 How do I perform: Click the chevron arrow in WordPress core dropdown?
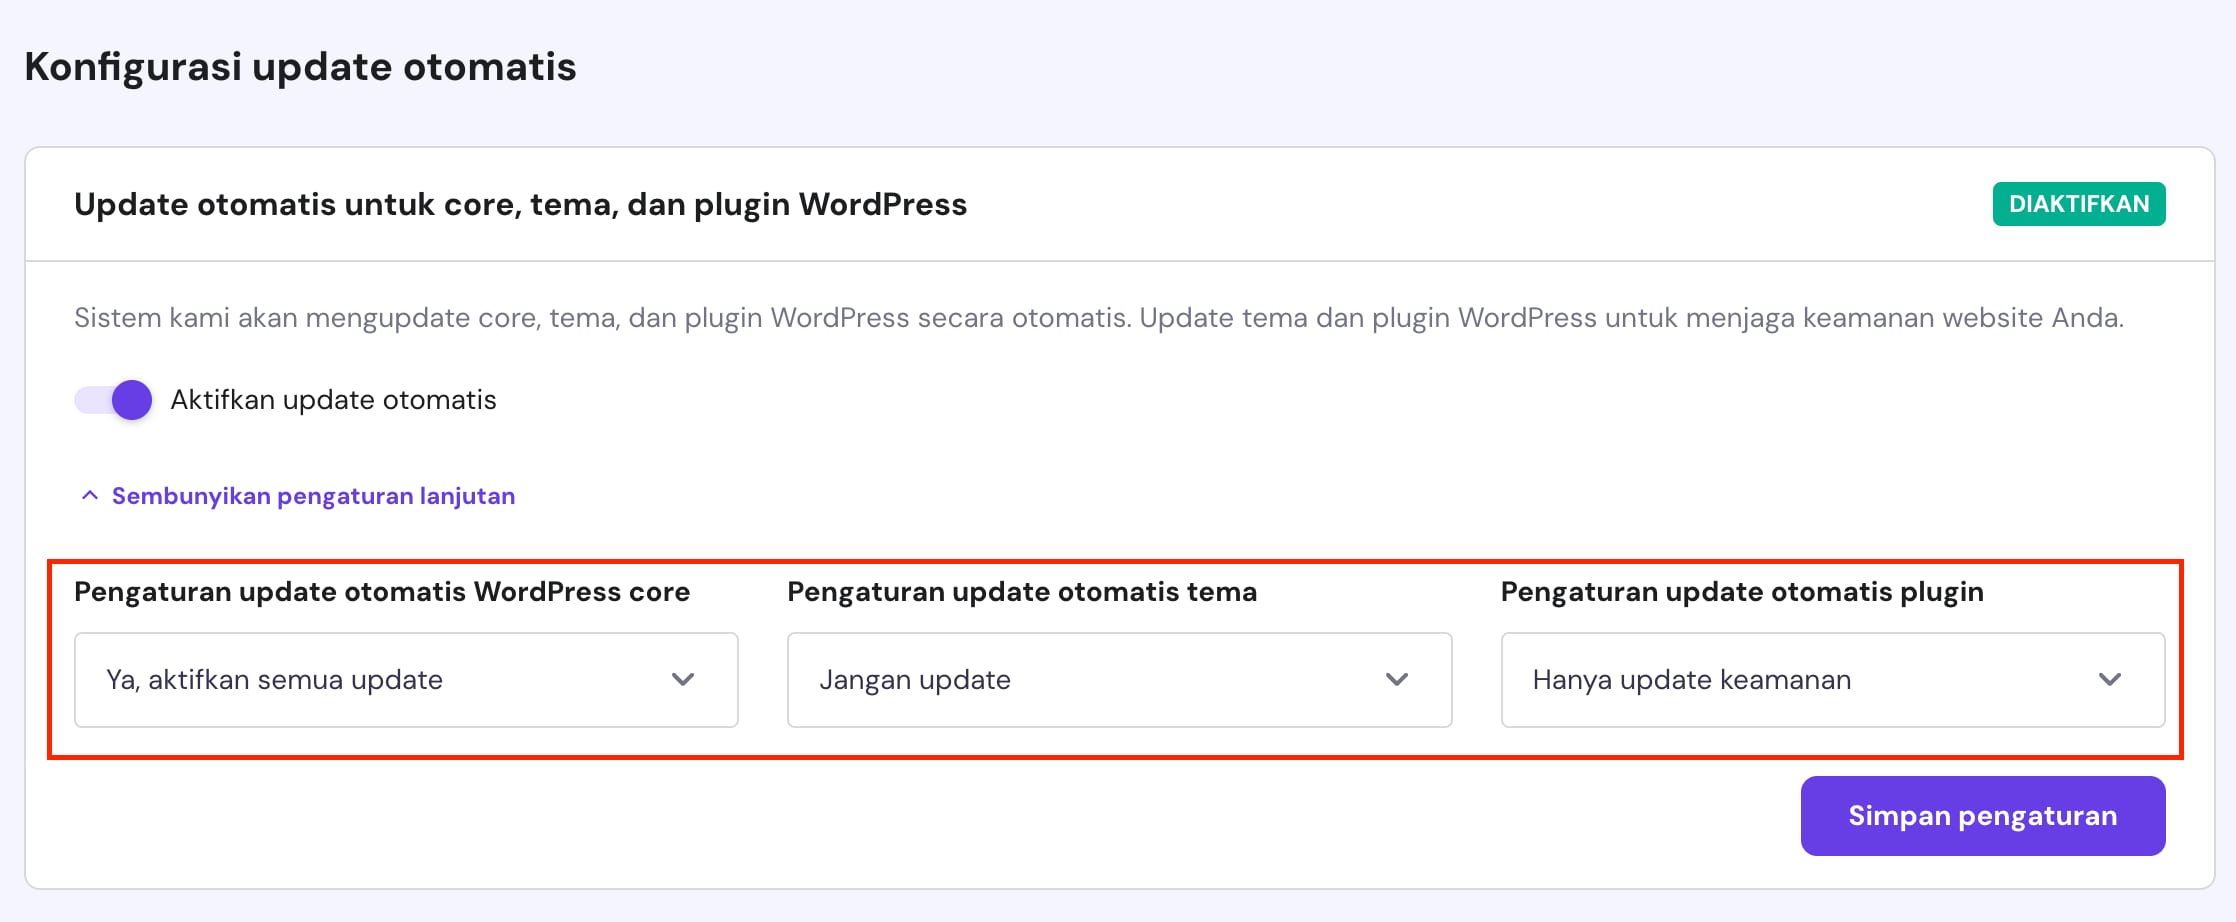(x=683, y=680)
